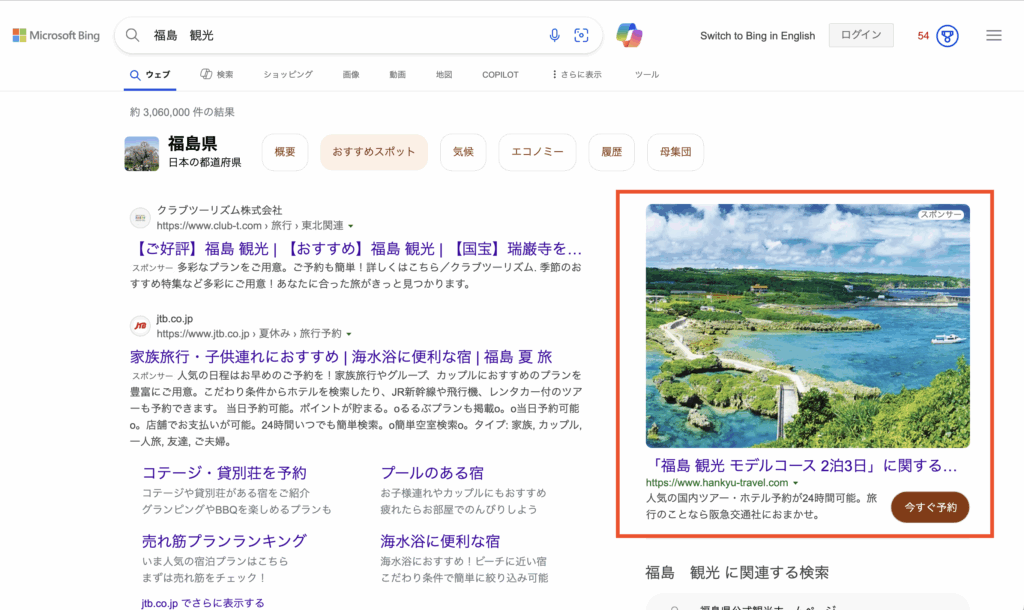The image size is (1024, 610).
Task: Switch to the 動画 tab
Action: (397, 74)
